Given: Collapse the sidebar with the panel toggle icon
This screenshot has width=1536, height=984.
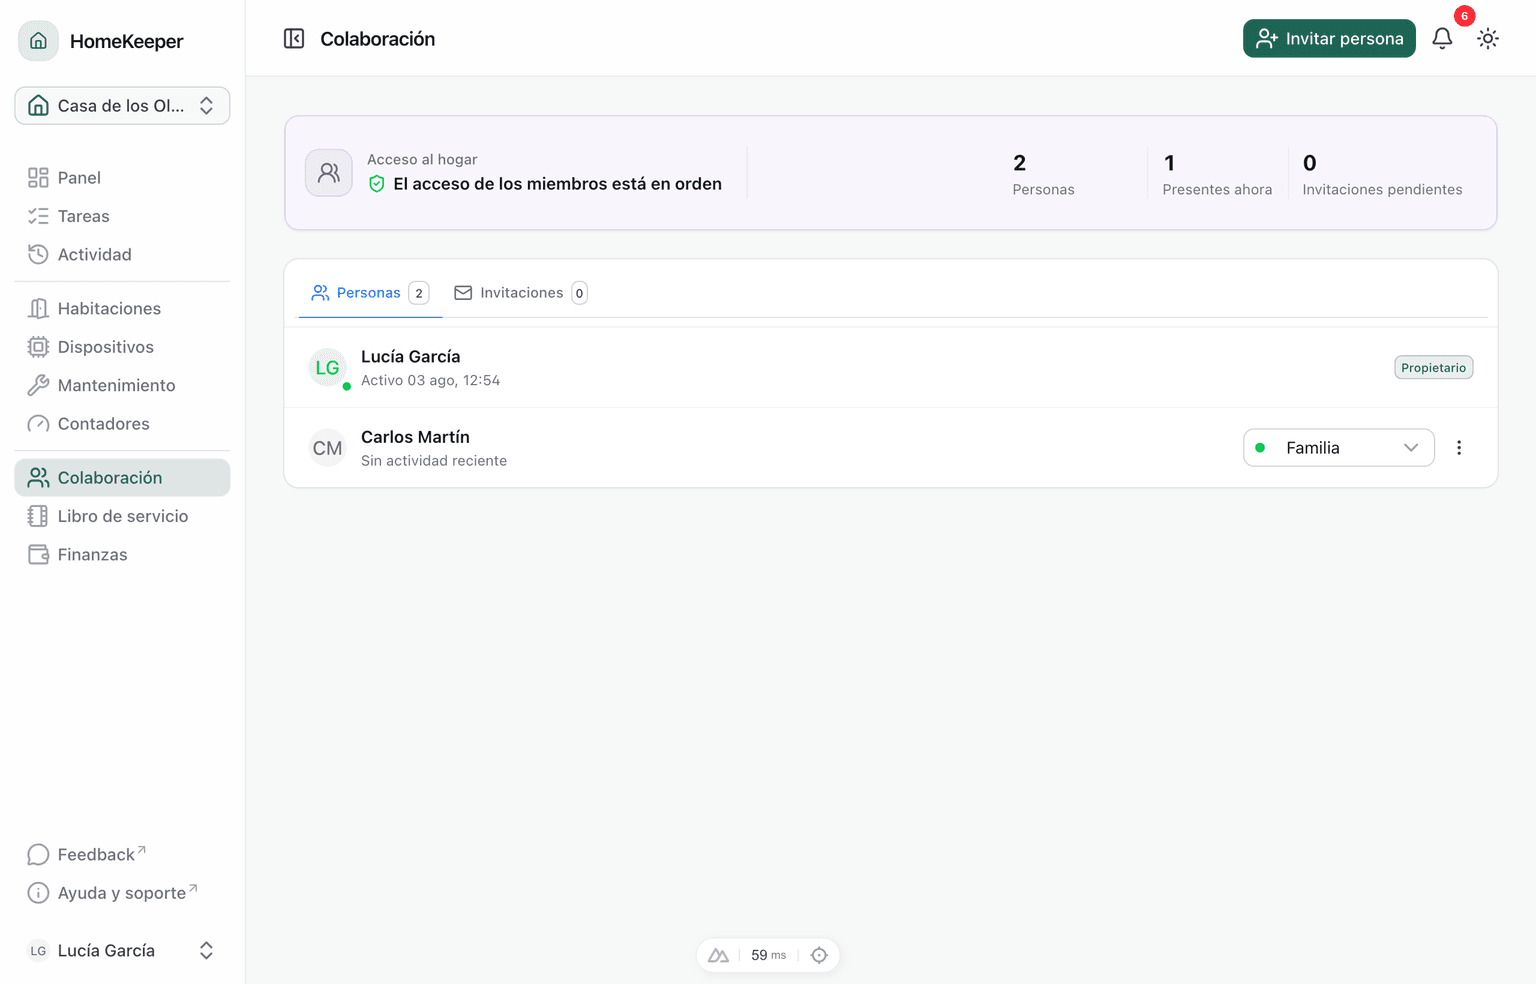Looking at the screenshot, I should coord(294,39).
